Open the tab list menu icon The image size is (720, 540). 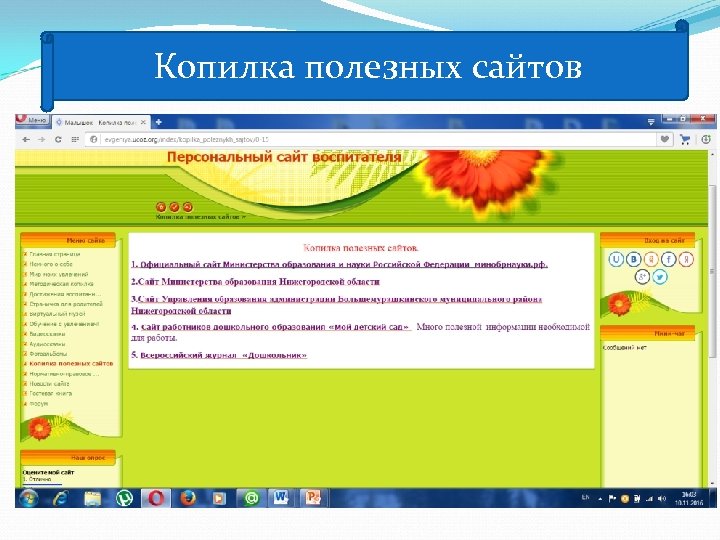point(651,122)
